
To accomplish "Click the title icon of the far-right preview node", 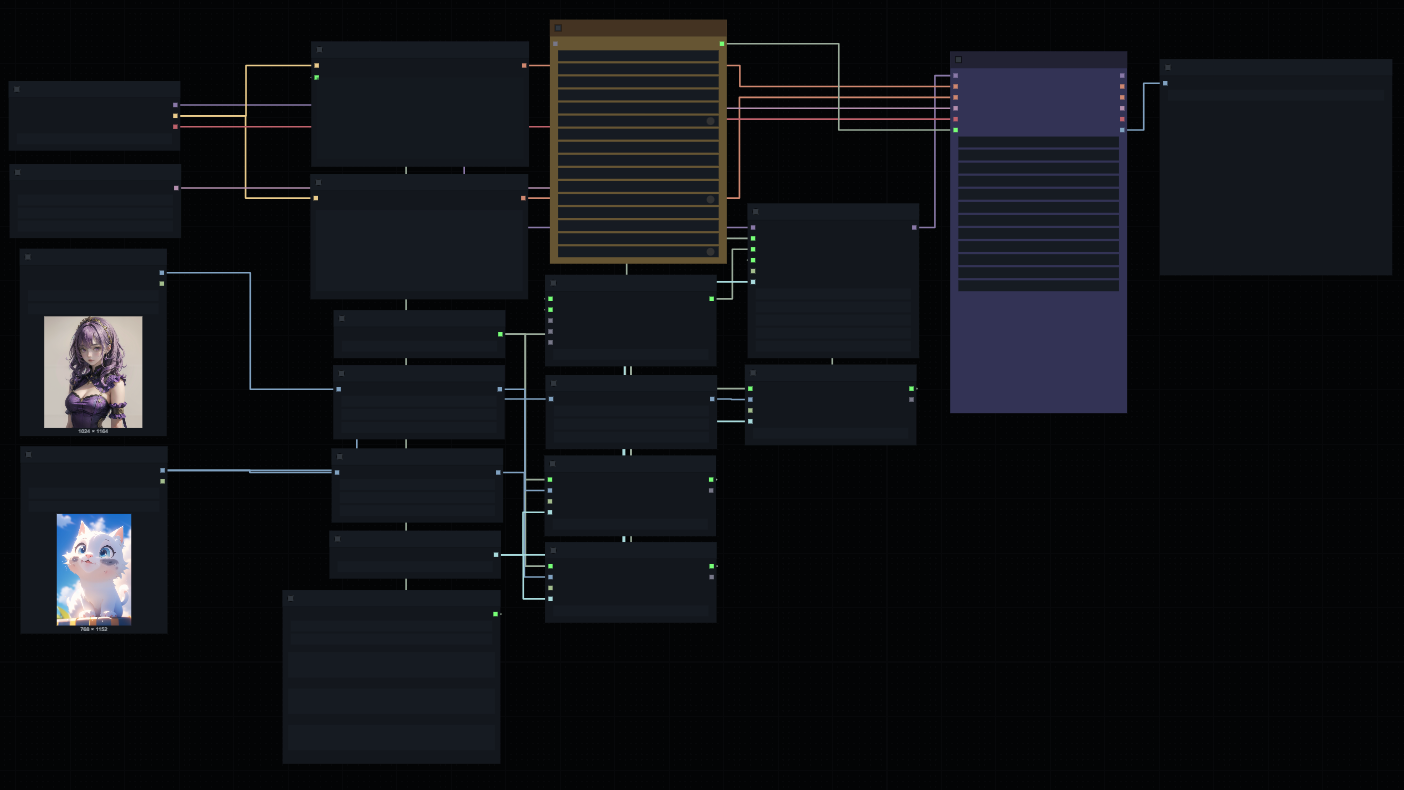I will coord(1166,67).
